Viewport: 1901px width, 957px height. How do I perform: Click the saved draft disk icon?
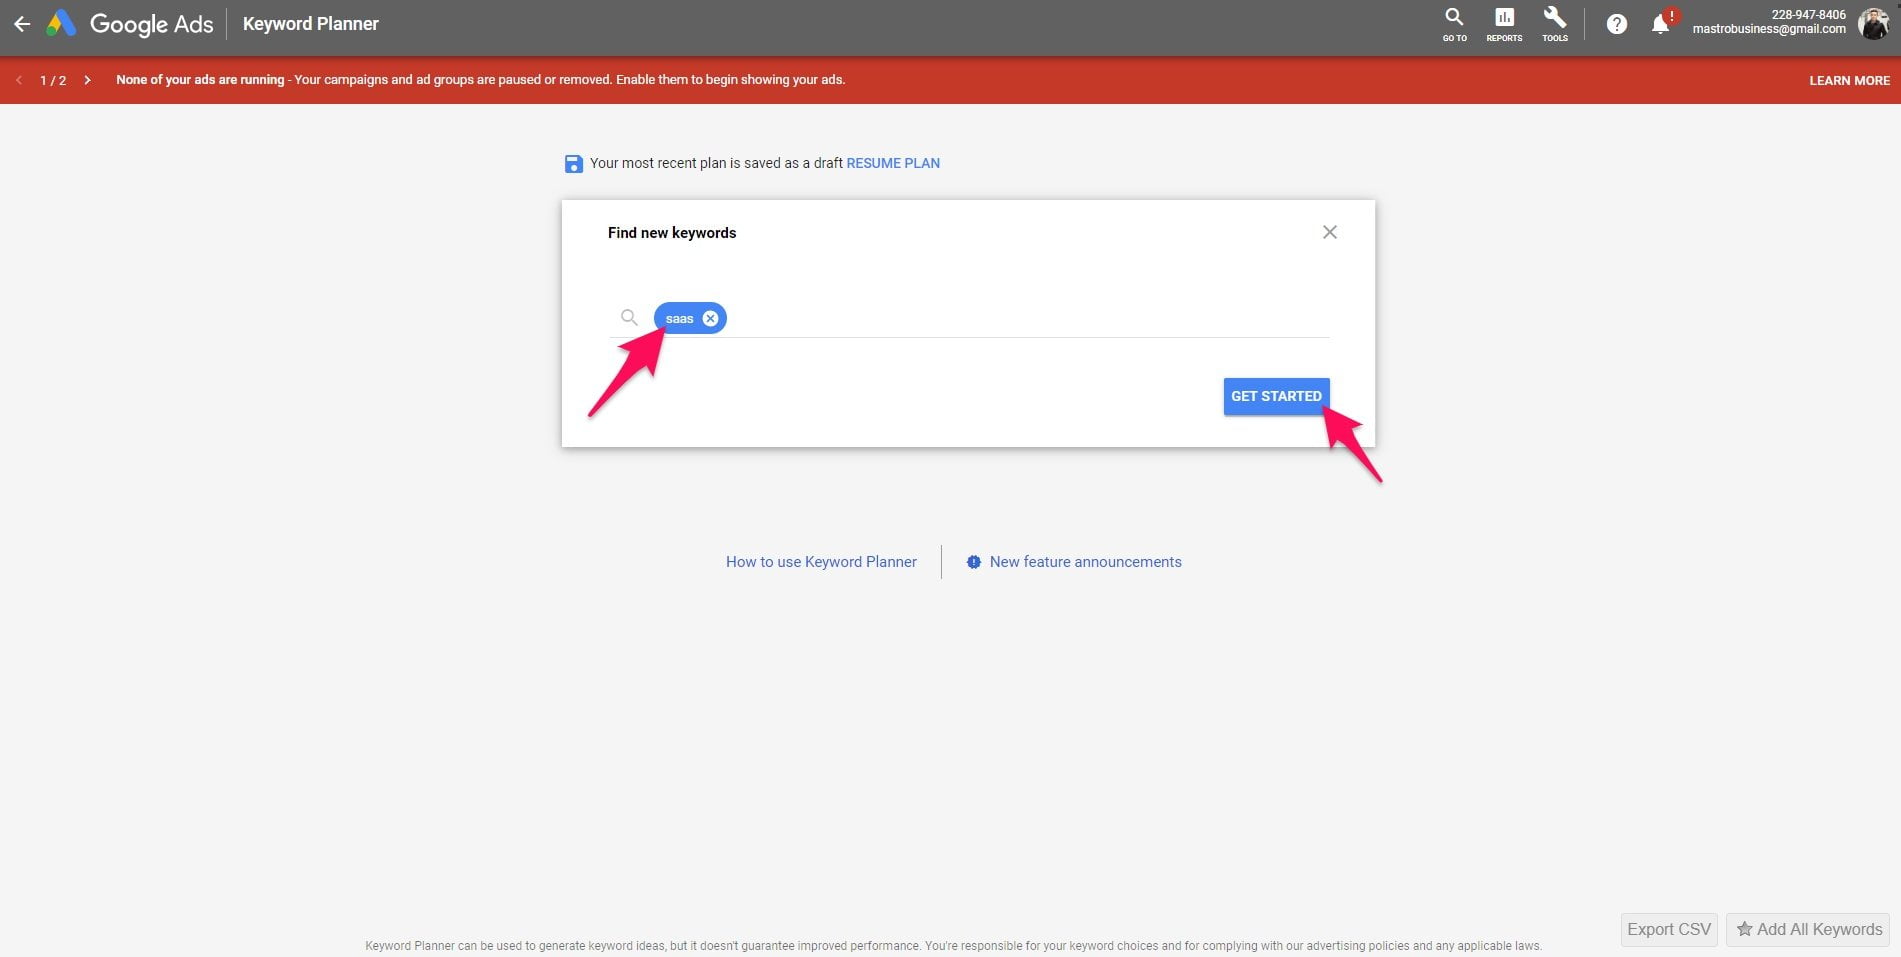pyautogui.click(x=573, y=164)
